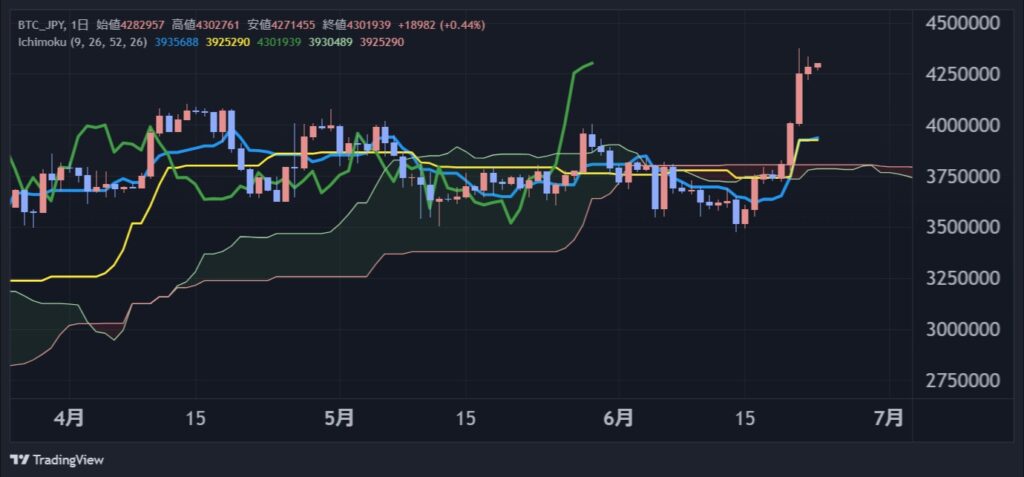Click the 2750000 price axis label
The width and height of the screenshot is (1024, 477).
pyautogui.click(x=963, y=380)
